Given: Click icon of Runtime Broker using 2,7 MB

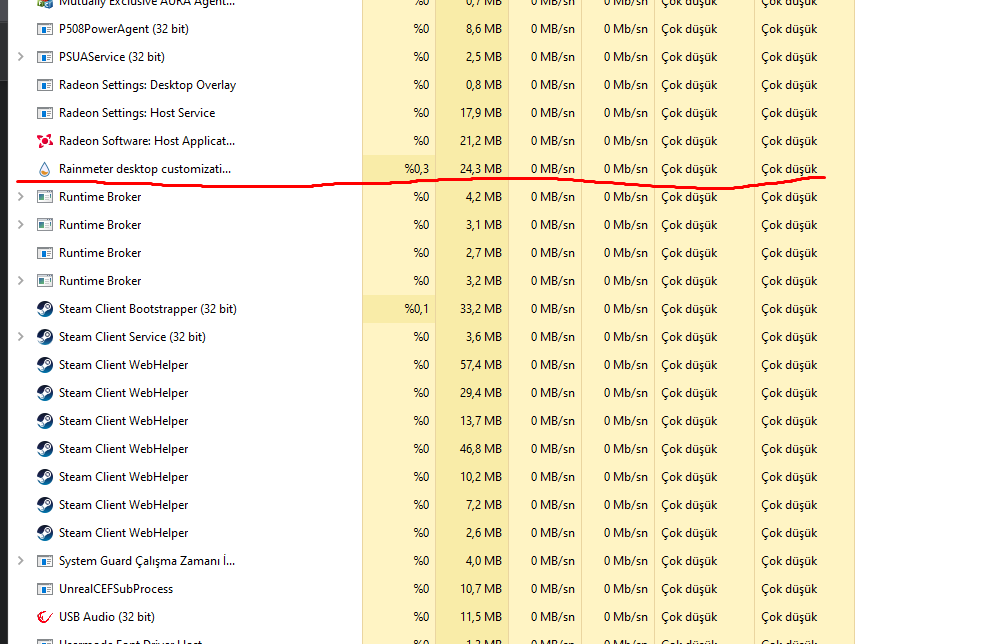Looking at the screenshot, I should pyautogui.click(x=44, y=253).
